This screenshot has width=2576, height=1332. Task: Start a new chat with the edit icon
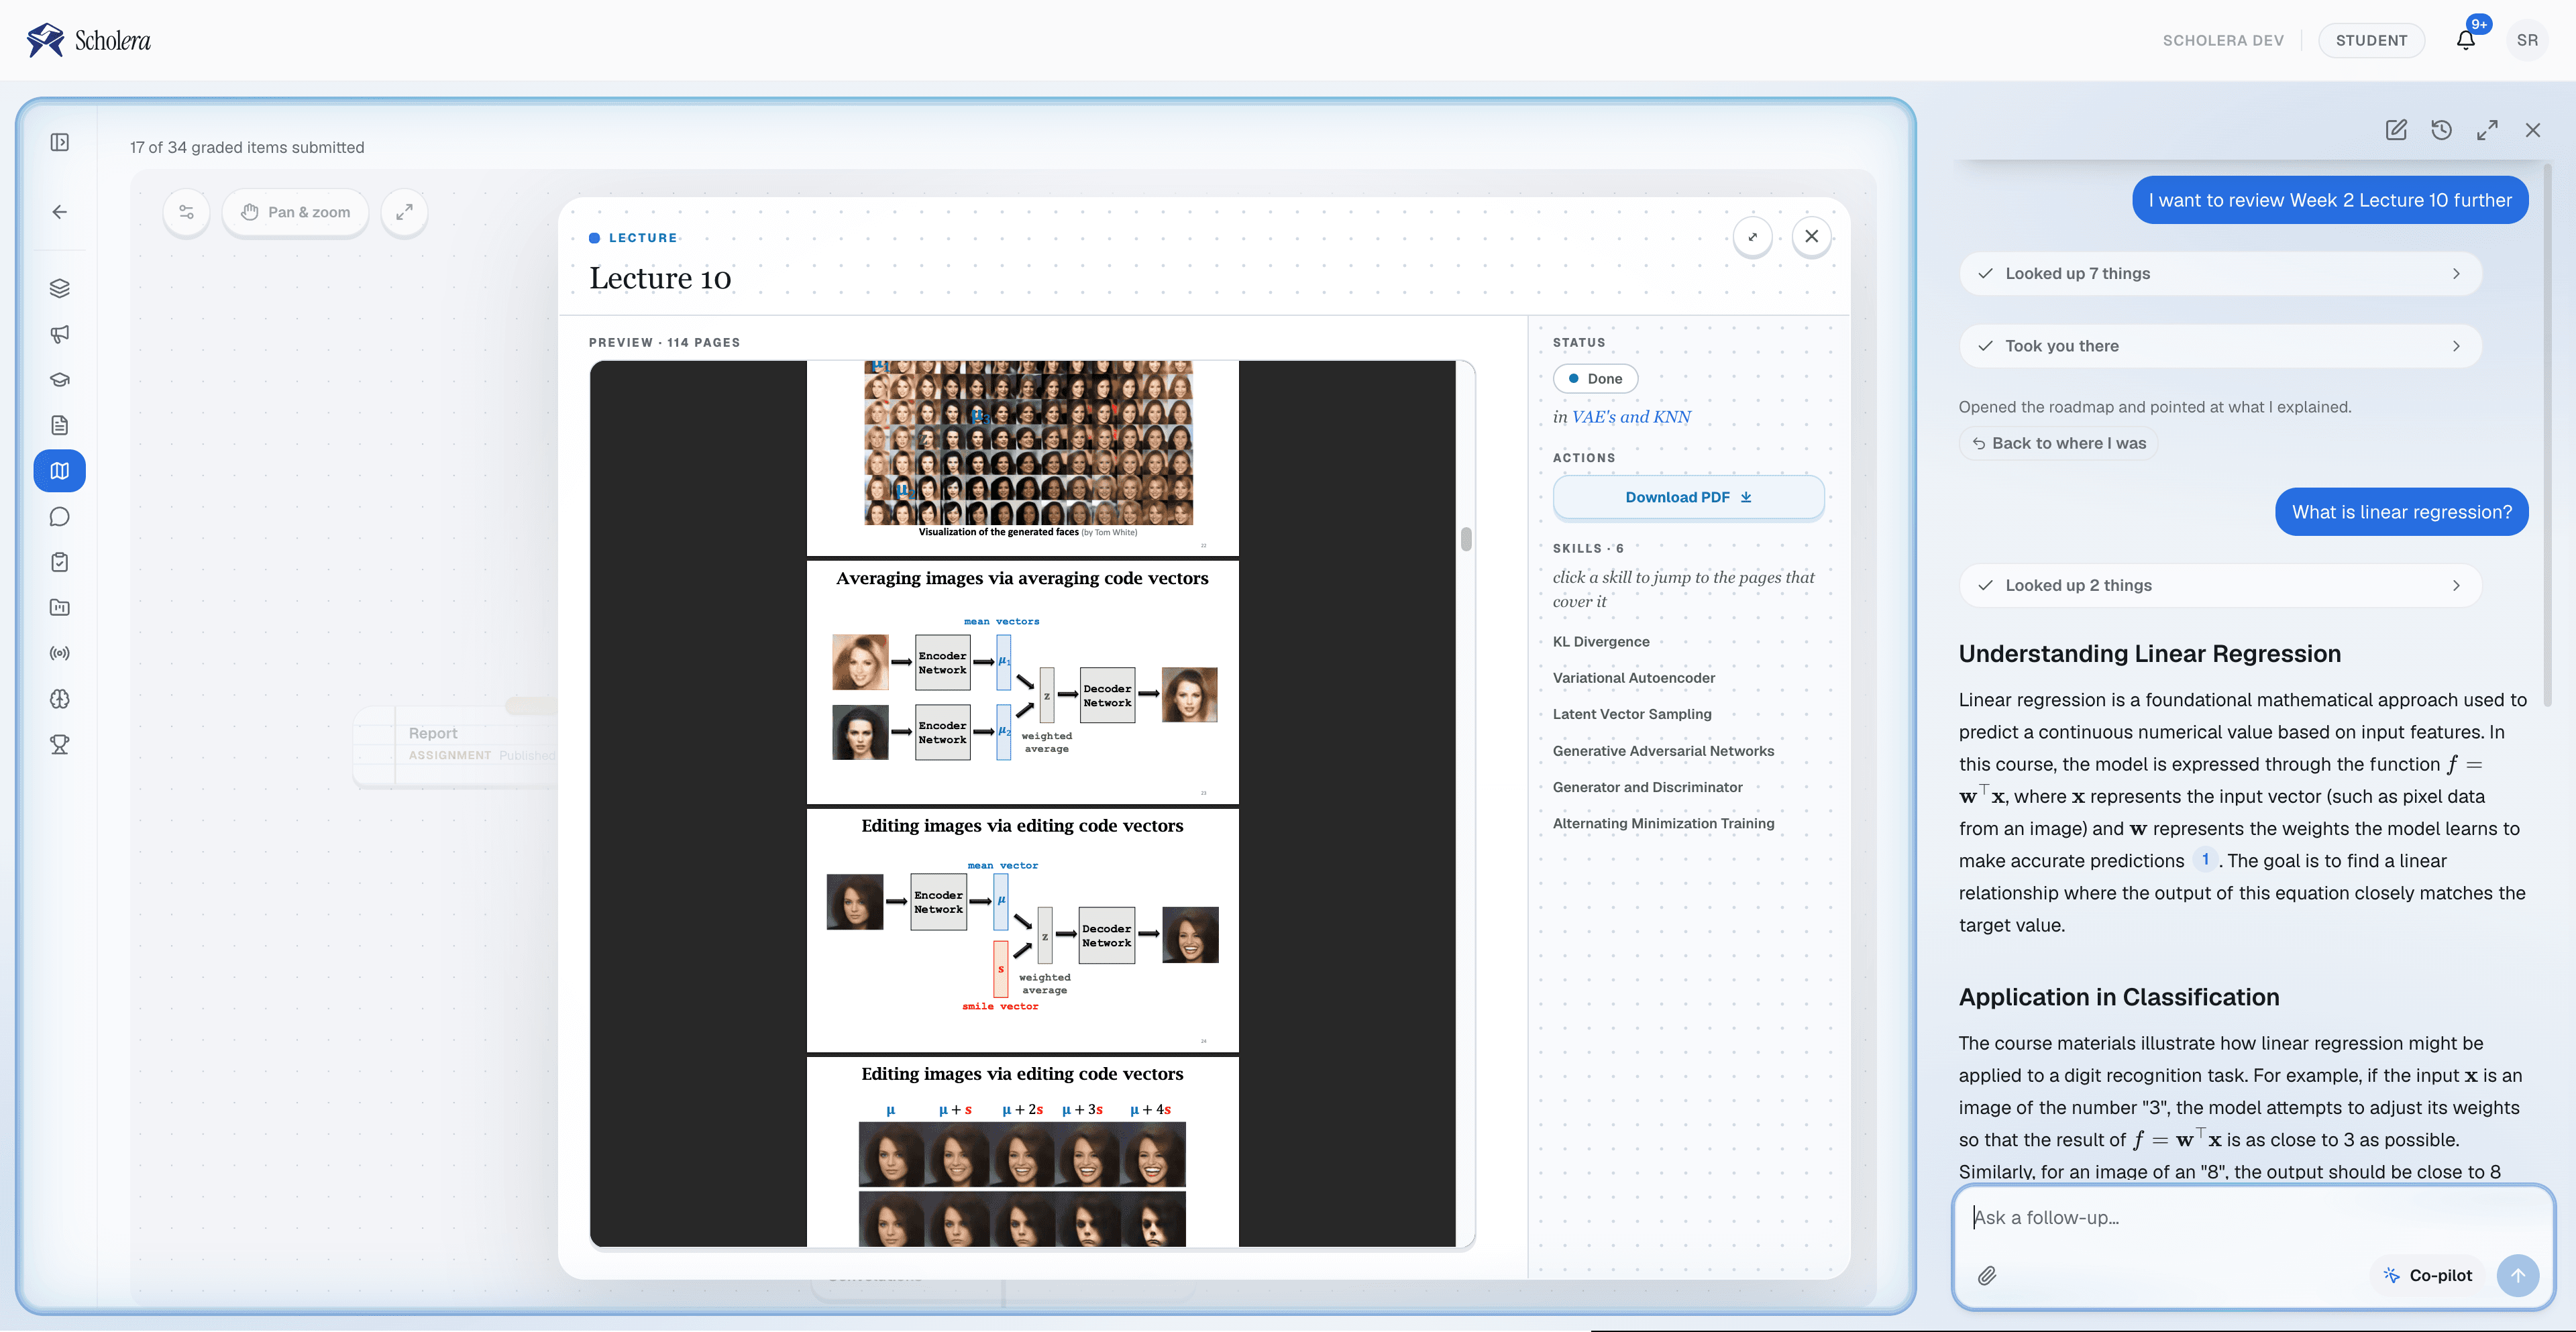(x=2396, y=130)
